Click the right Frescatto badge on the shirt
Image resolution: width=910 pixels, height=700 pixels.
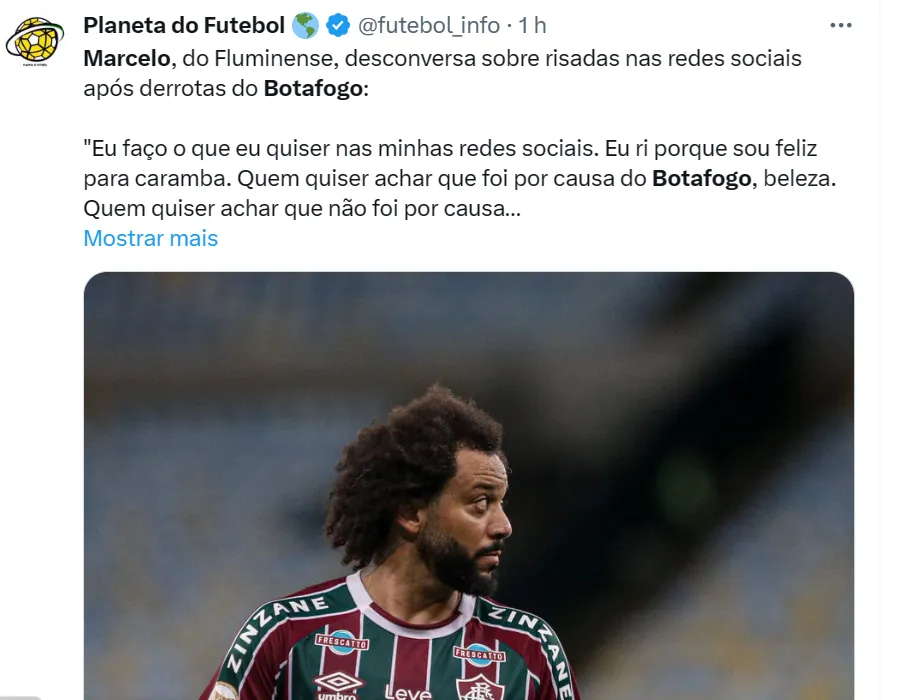[479, 654]
